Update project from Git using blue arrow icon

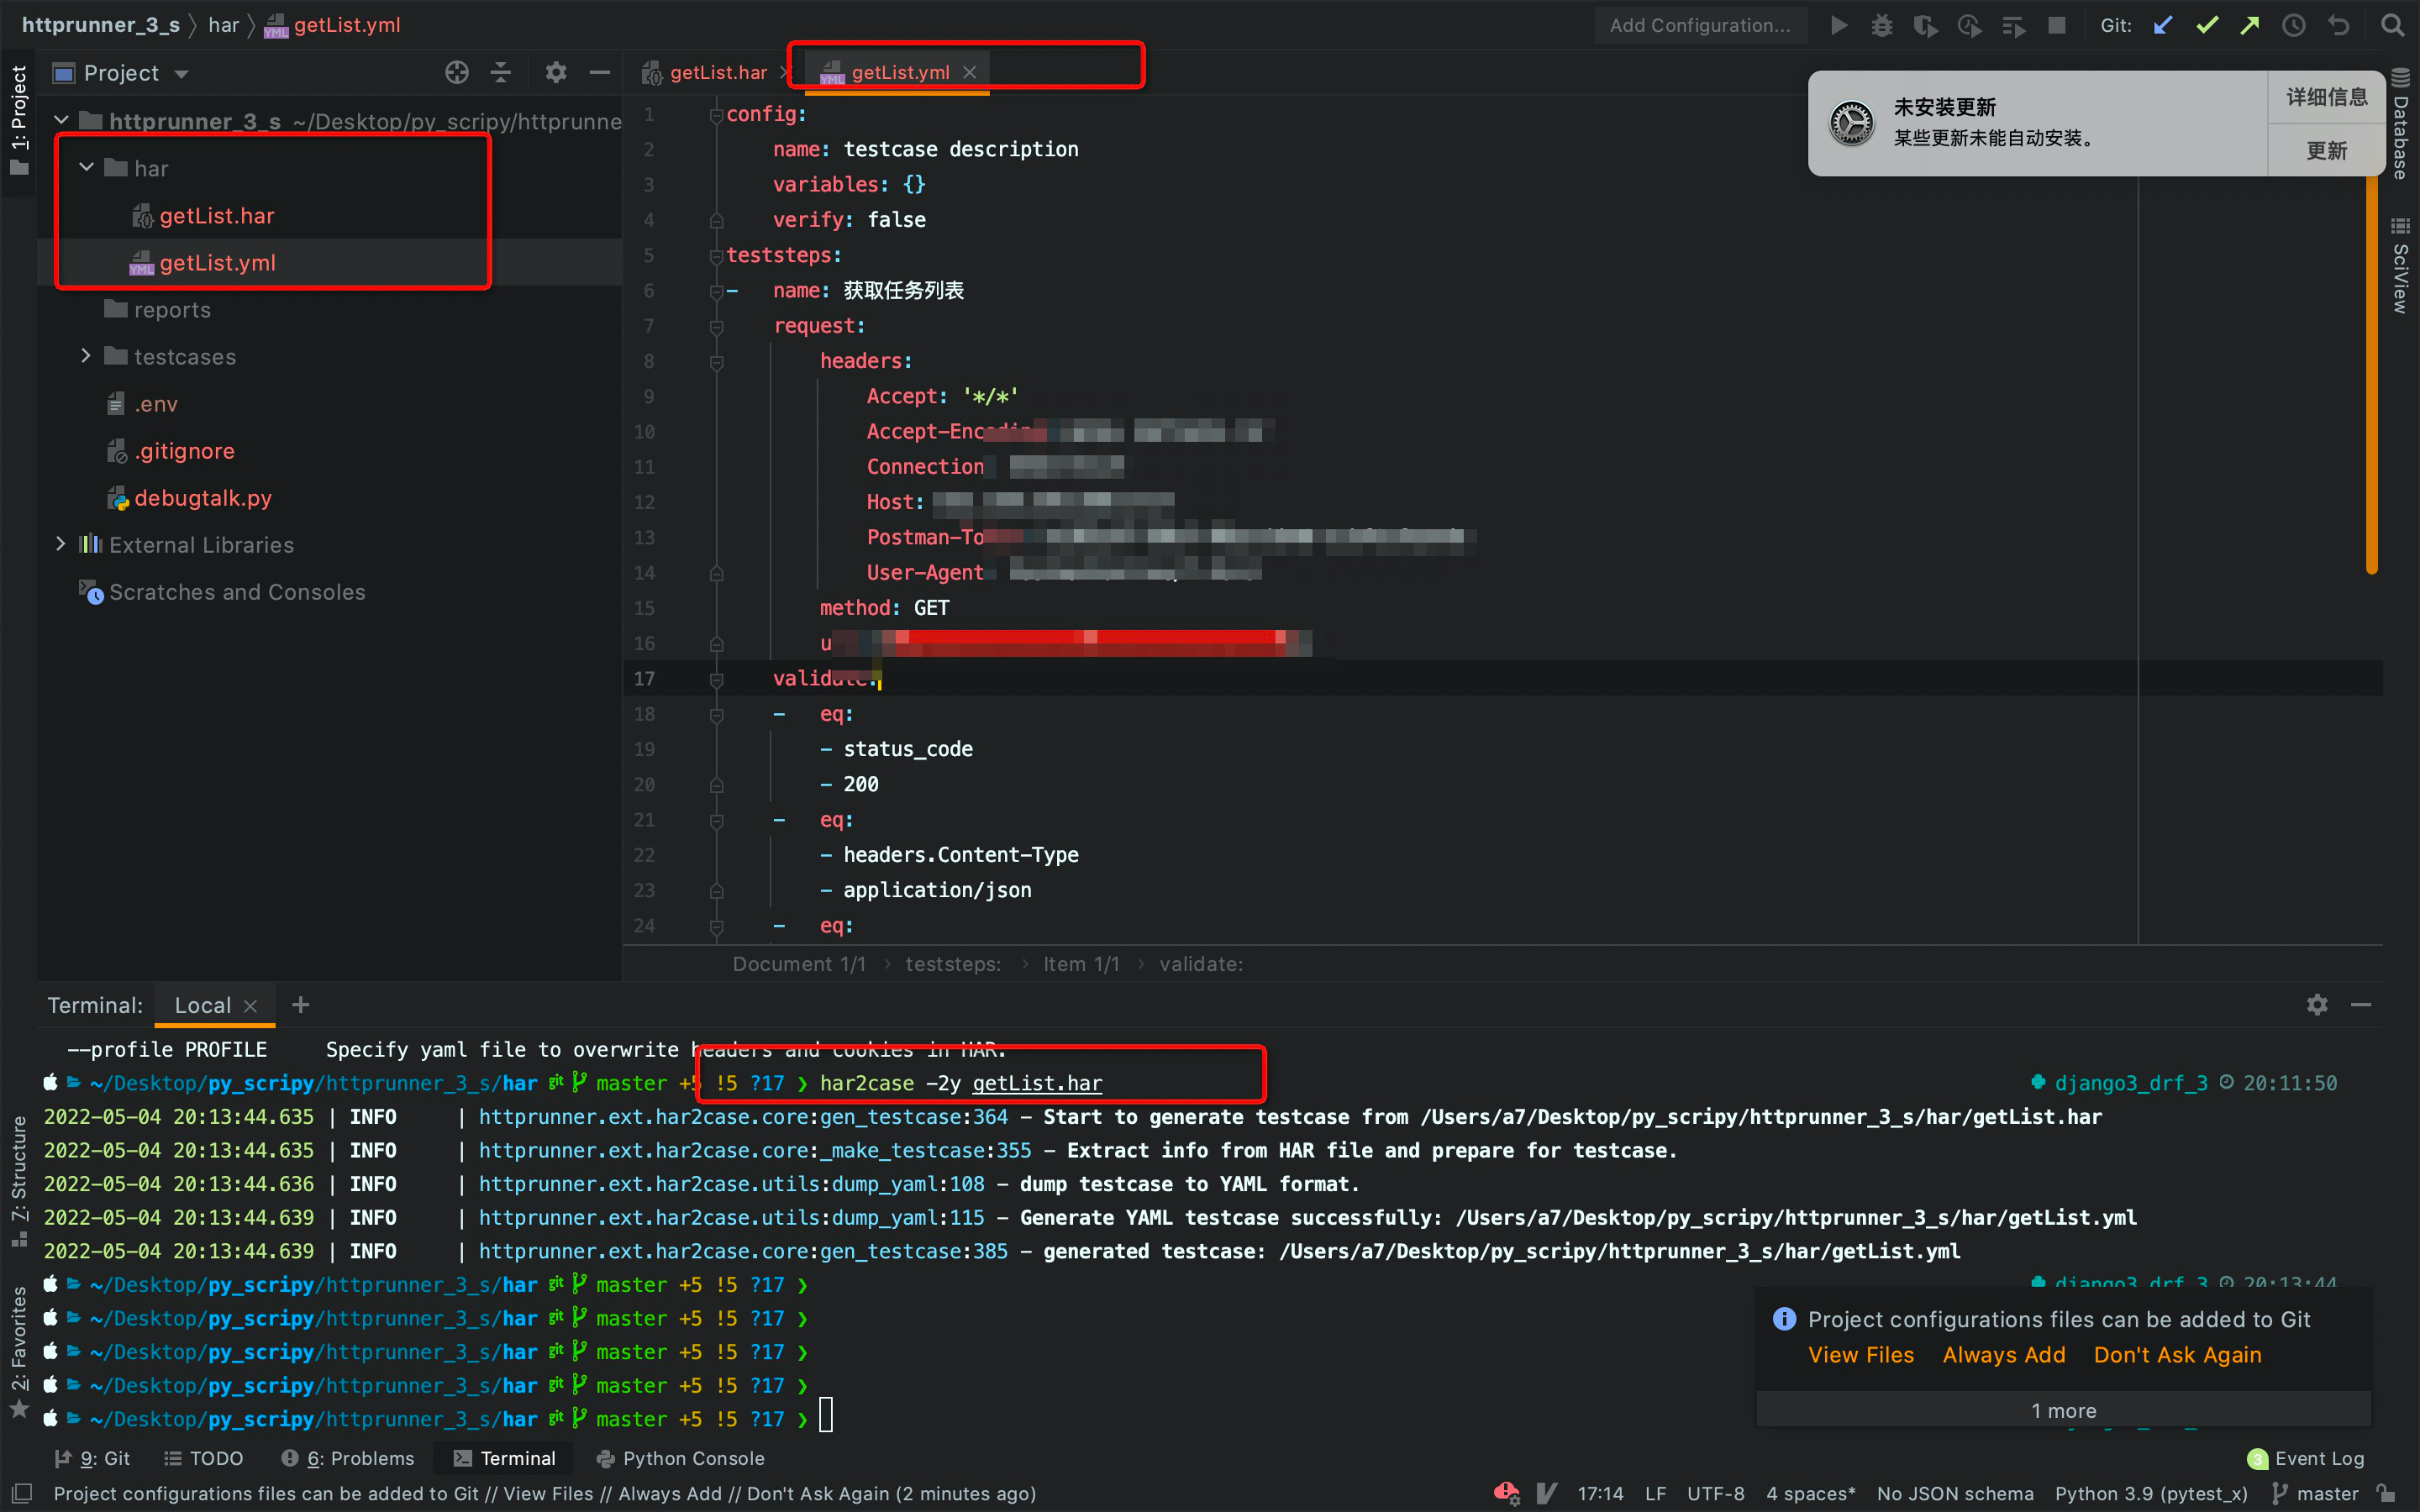tap(2163, 25)
